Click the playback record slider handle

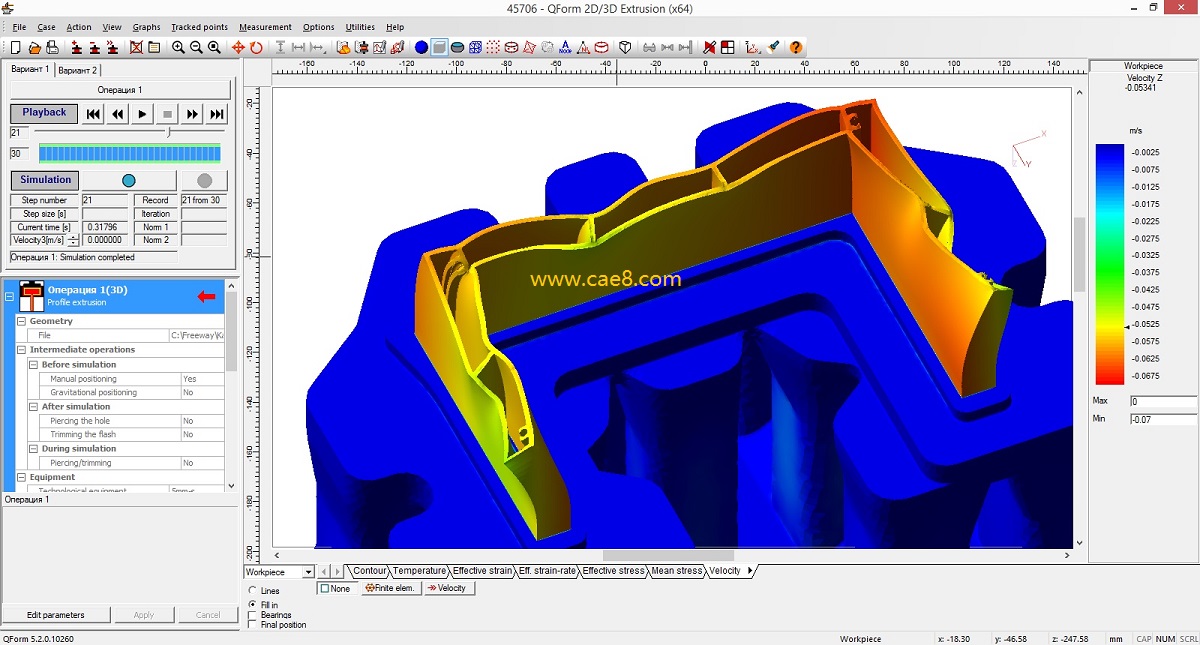click(x=169, y=132)
